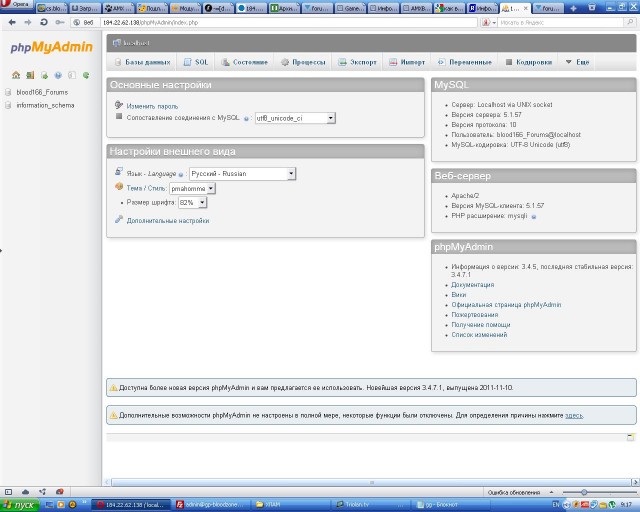Click the wrench icon by additional settings
Image resolution: width=640 pixels, height=512 pixels.
(x=119, y=219)
